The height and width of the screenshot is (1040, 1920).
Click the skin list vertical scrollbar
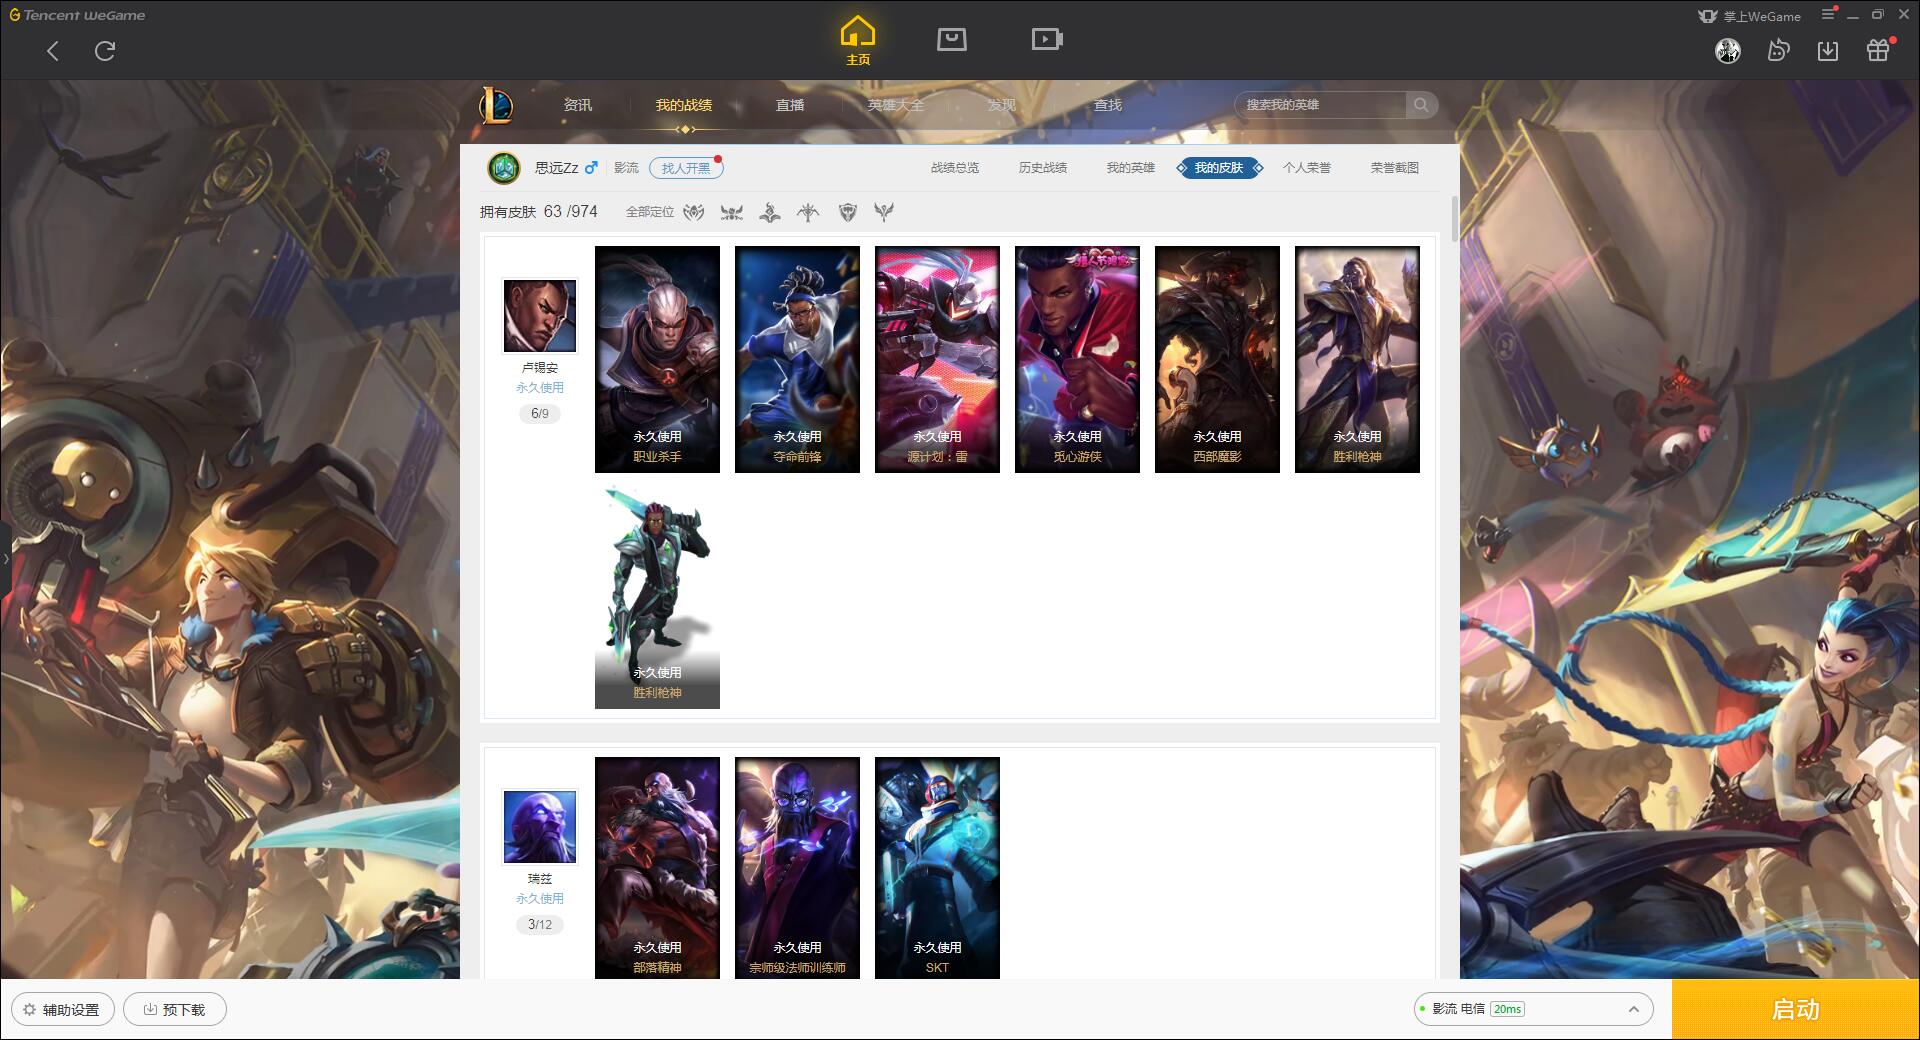[x=1454, y=218]
